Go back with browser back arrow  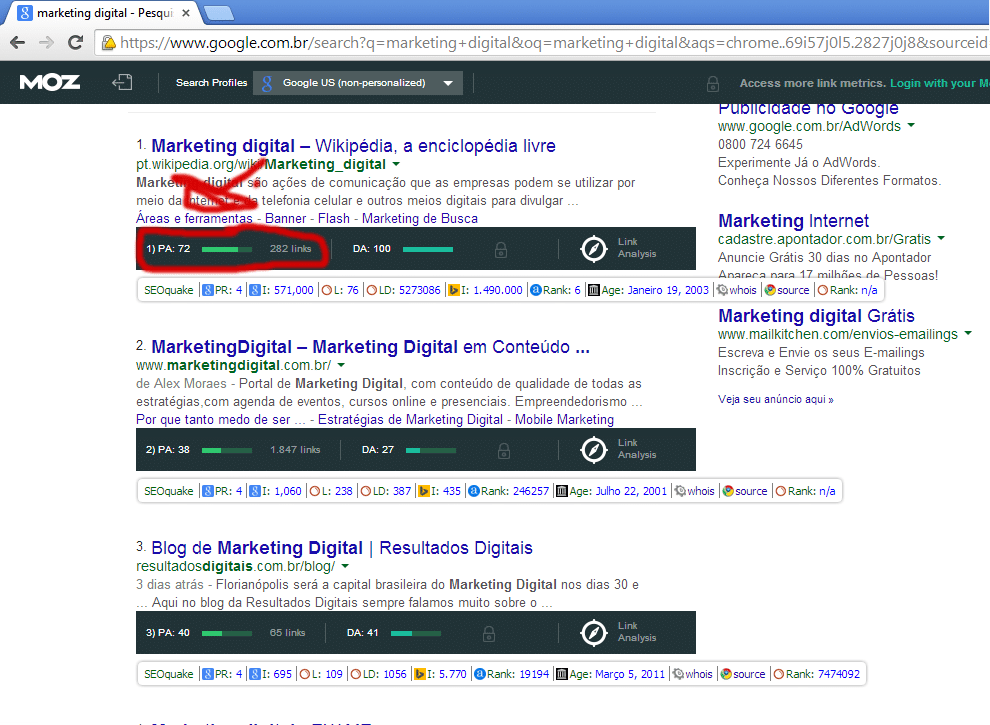click(x=18, y=42)
